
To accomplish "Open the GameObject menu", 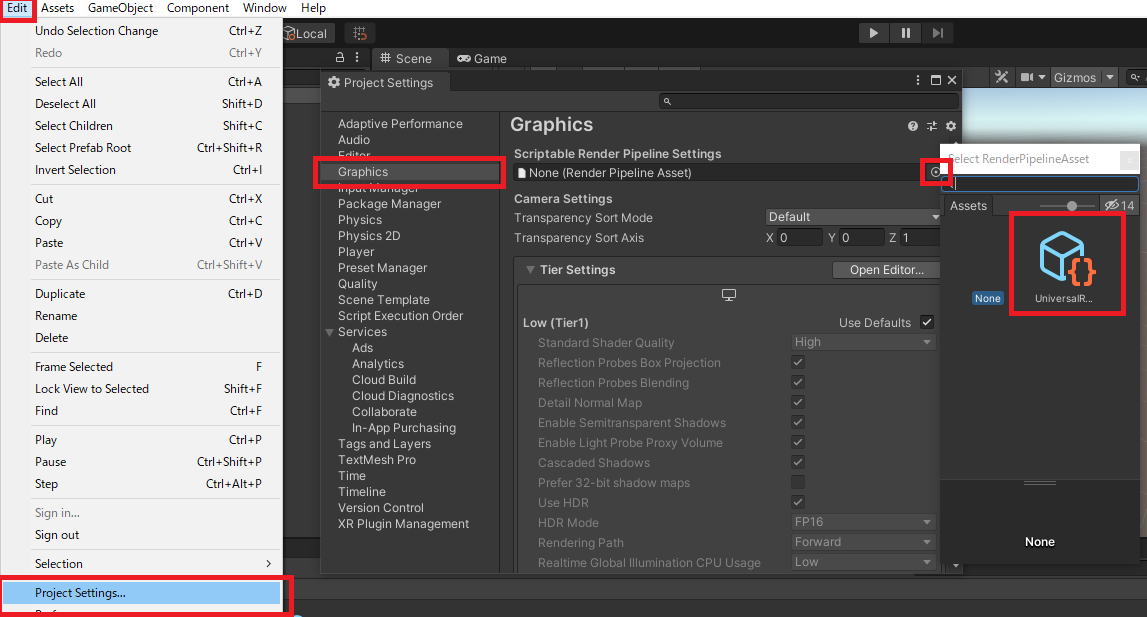I will [120, 8].
